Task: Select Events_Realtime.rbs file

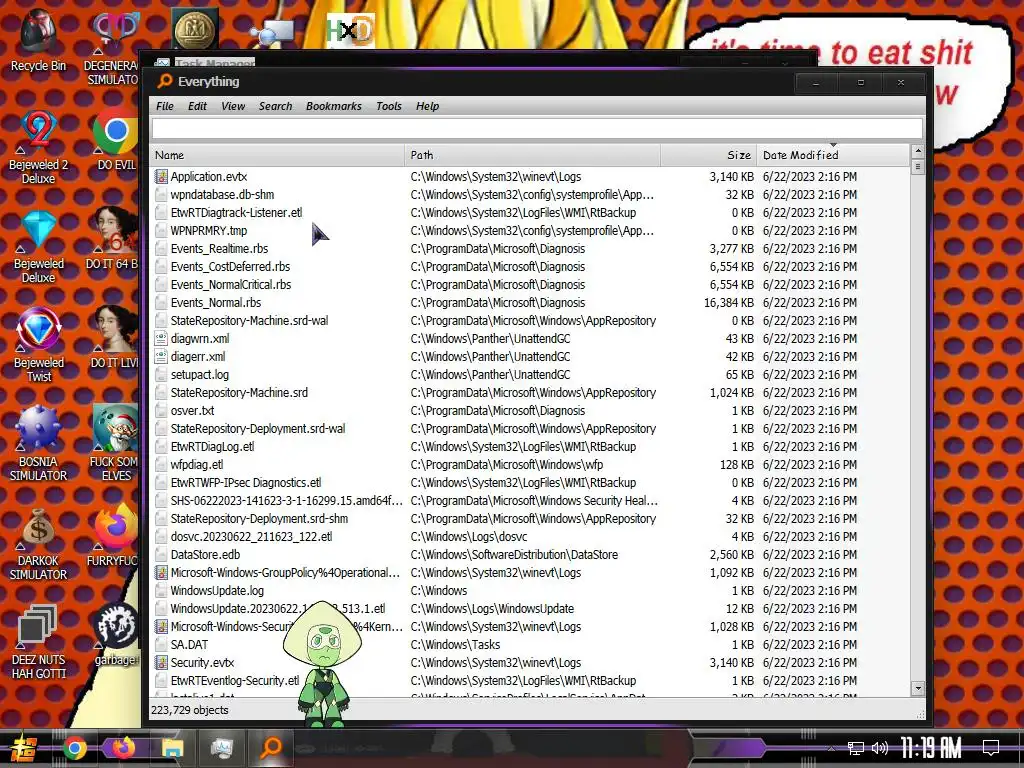Action: tap(529, 248)
